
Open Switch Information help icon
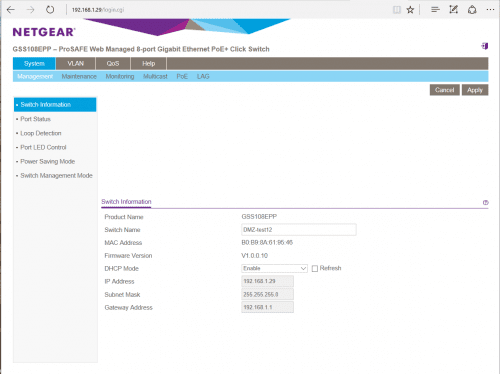point(486,202)
